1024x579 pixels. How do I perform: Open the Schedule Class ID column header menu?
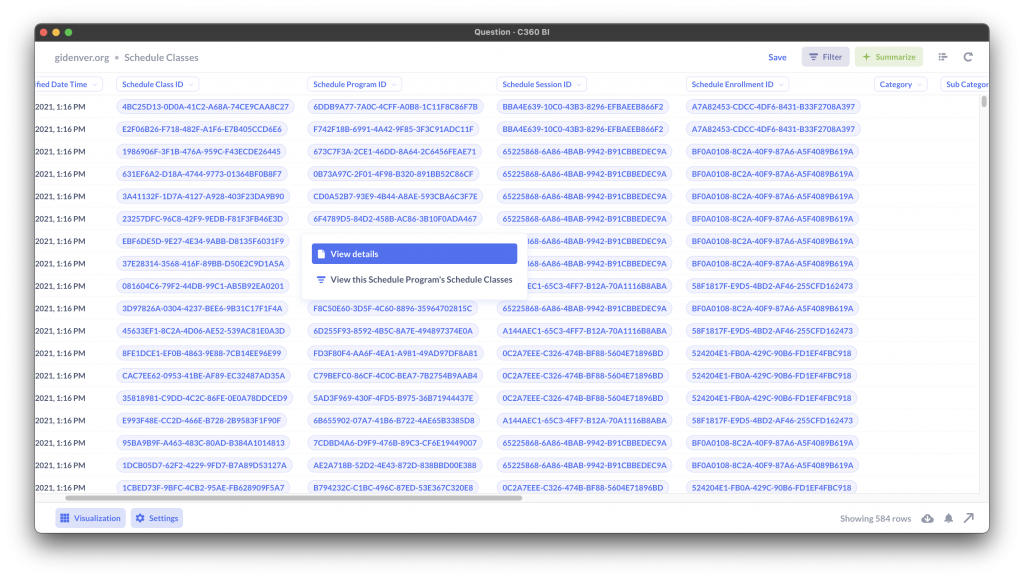157,84
